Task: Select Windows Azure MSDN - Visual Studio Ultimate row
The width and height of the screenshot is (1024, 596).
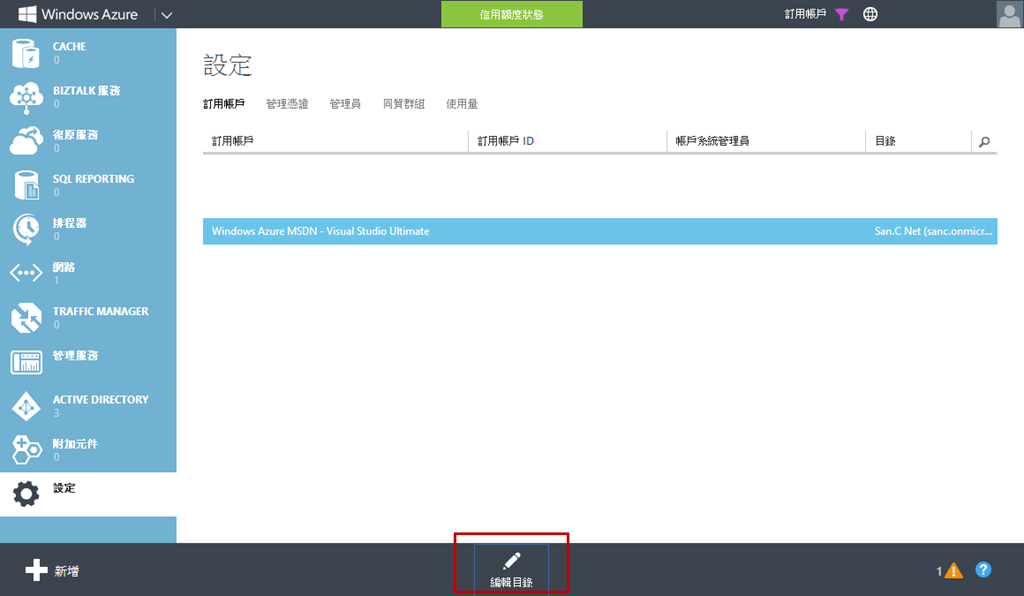Action: [x=600, y=231]
